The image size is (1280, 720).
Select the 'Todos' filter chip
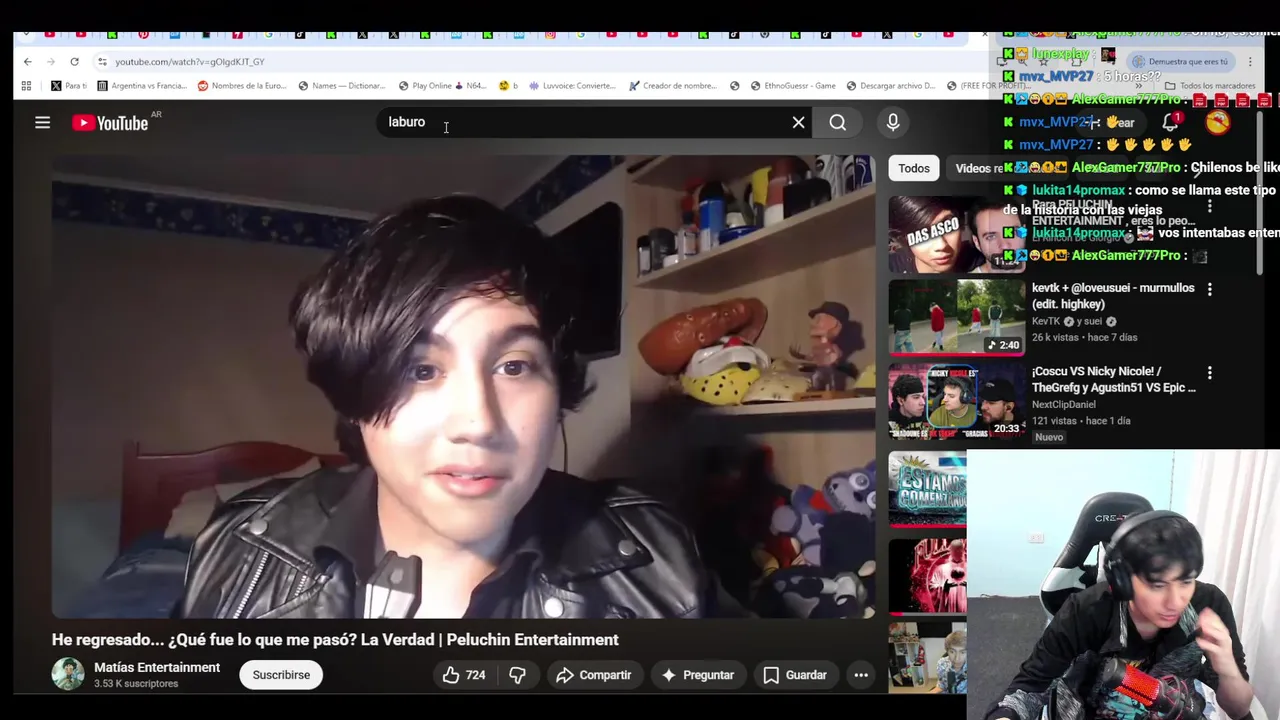pos(913,168)
